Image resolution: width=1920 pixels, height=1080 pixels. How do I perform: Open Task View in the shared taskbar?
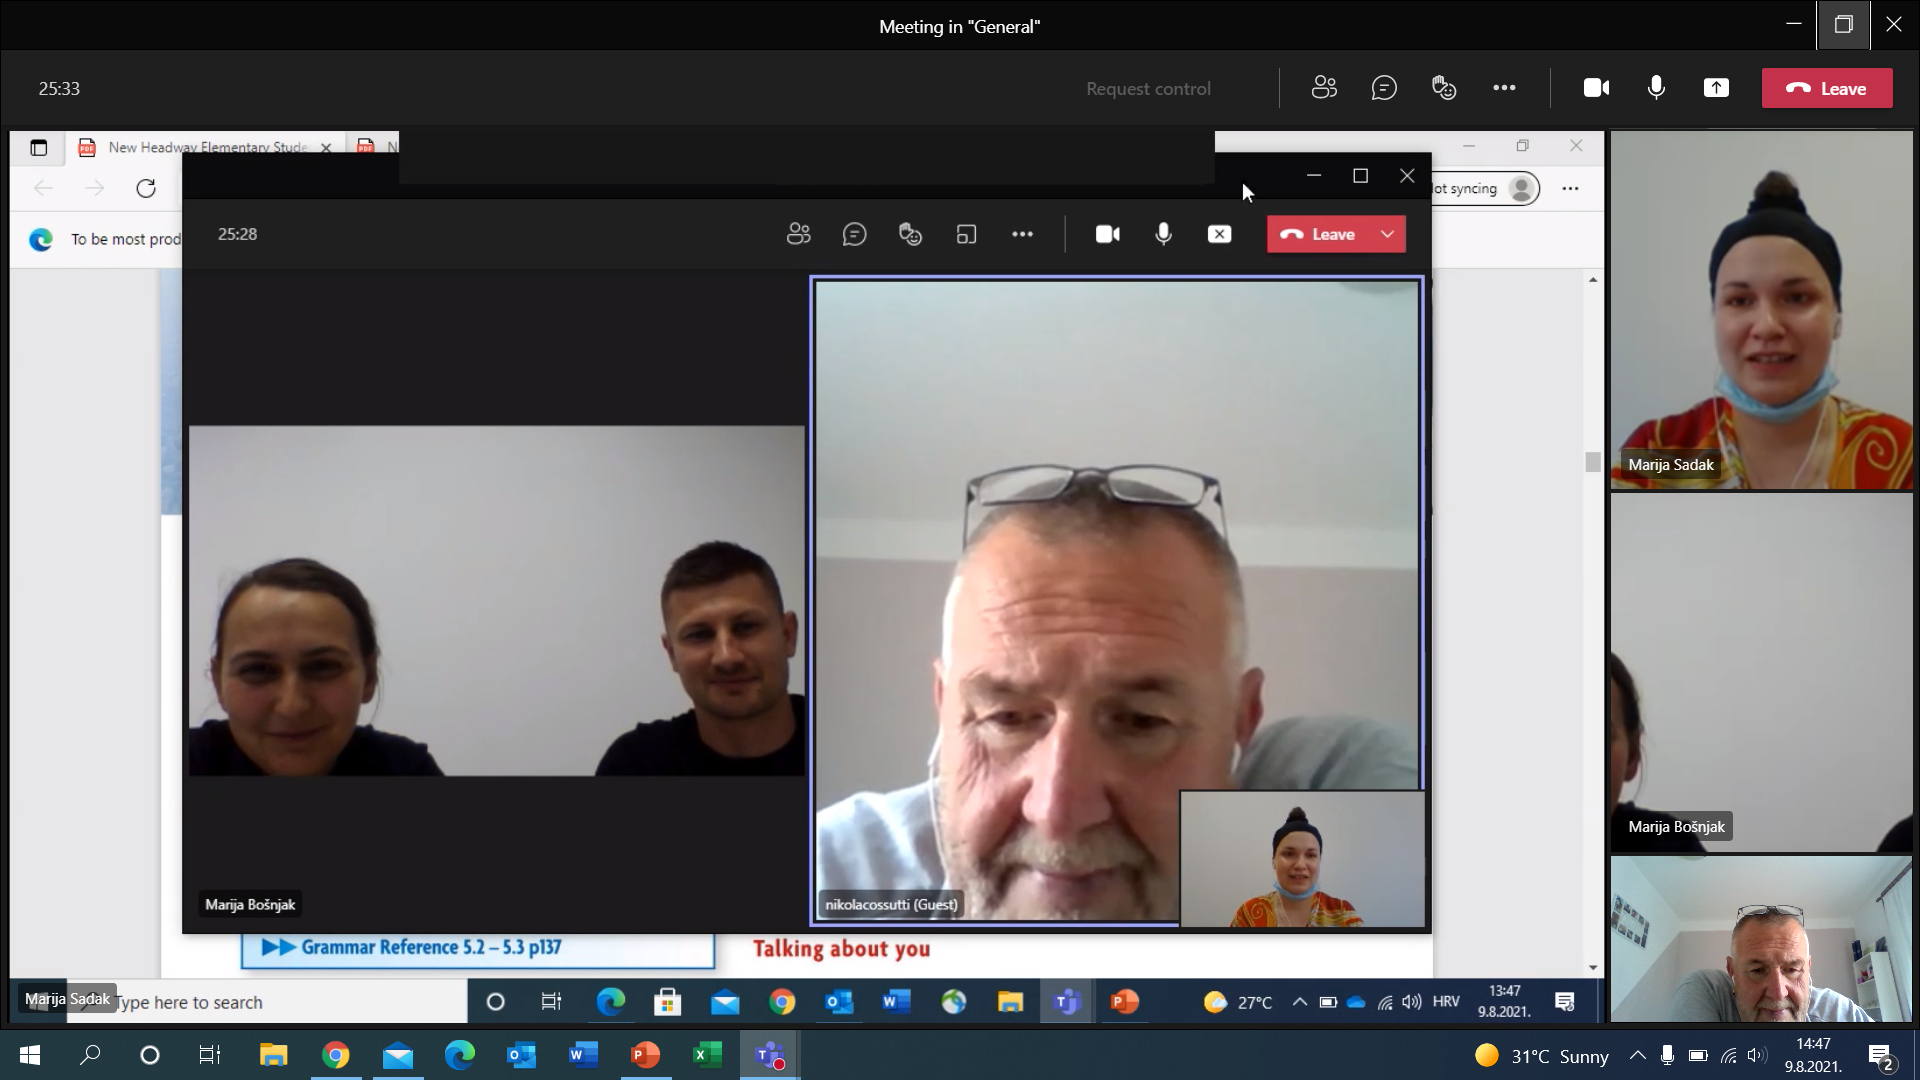(551, 1002)
